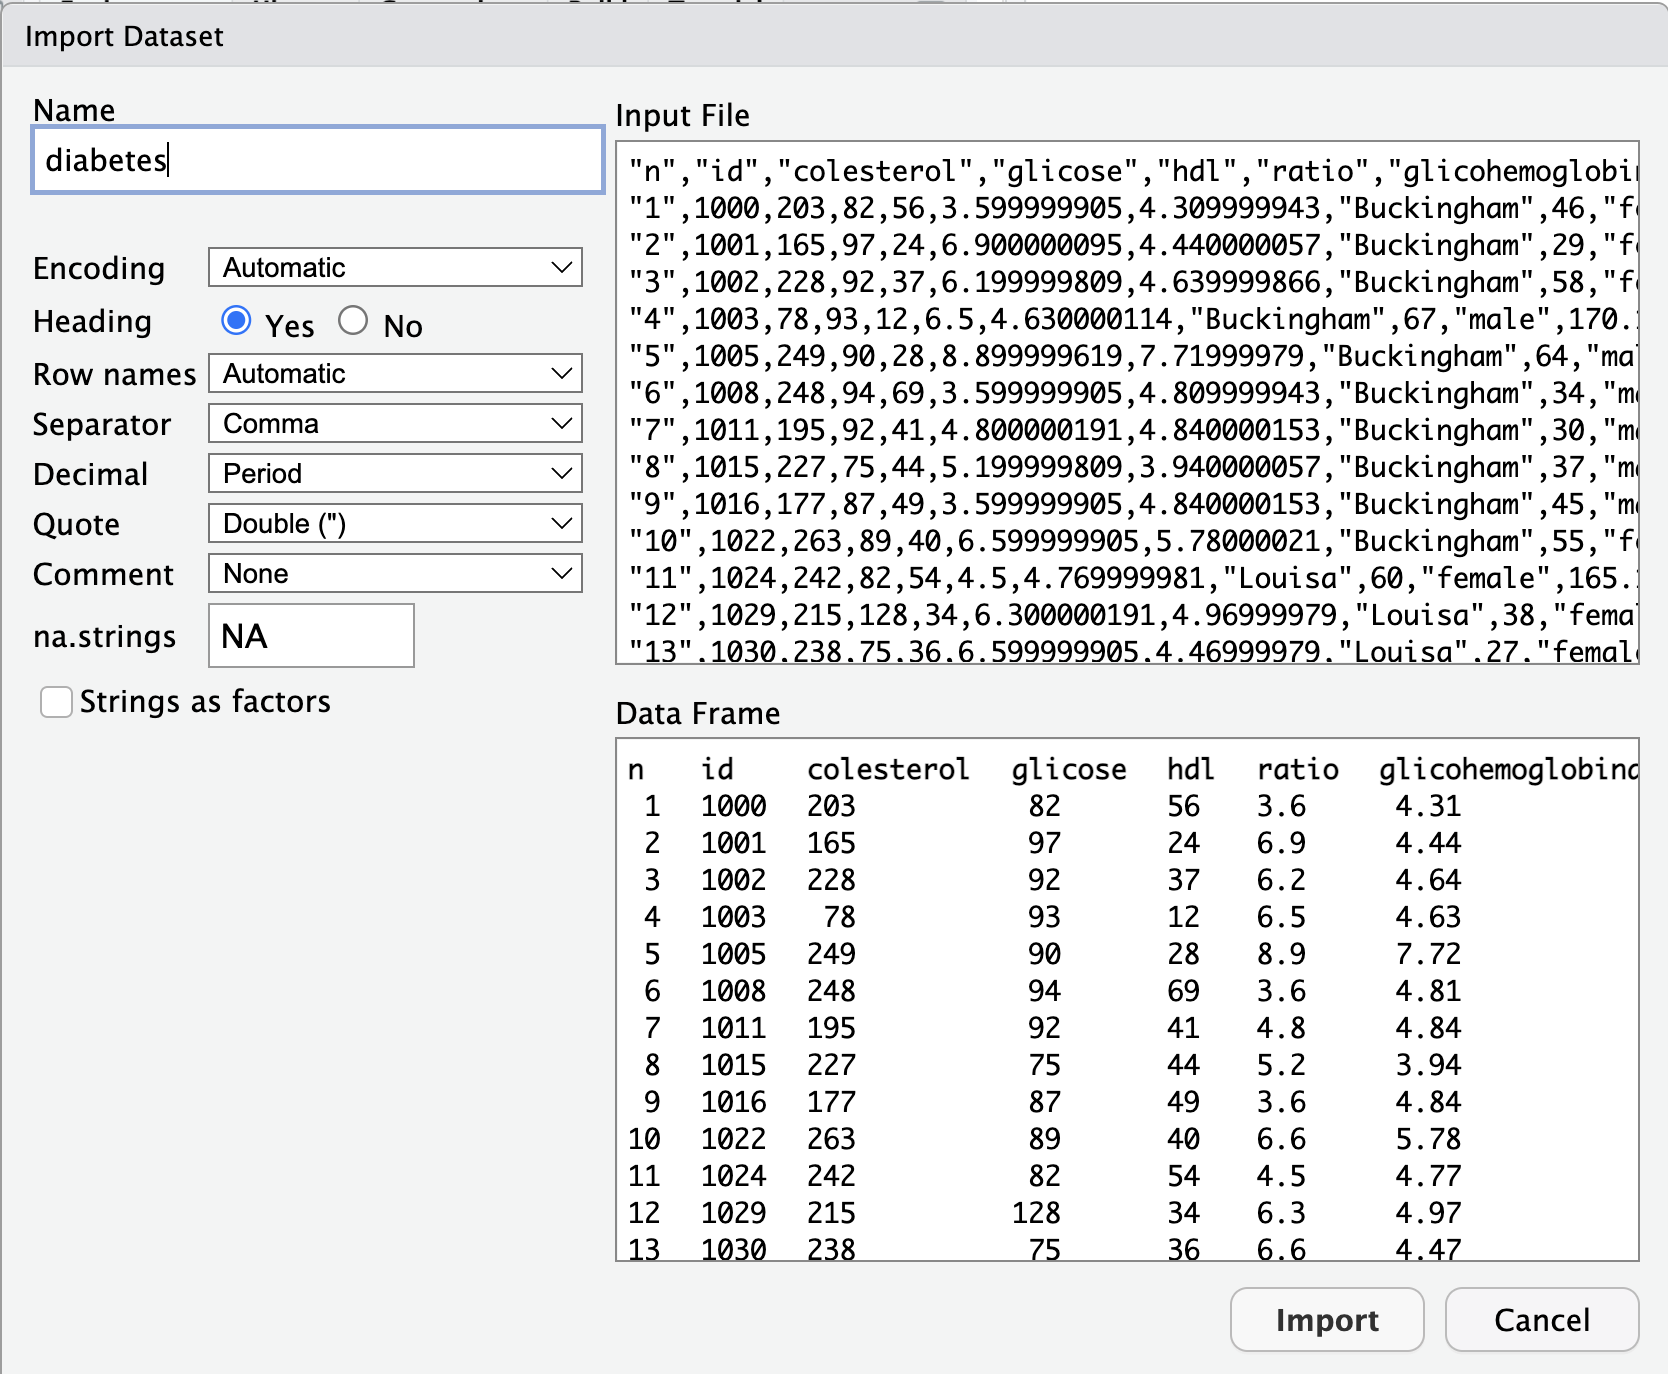Click id value 1000 in Data Frame
Screen dimensions: 1668x1374
[x=733, y=806]
